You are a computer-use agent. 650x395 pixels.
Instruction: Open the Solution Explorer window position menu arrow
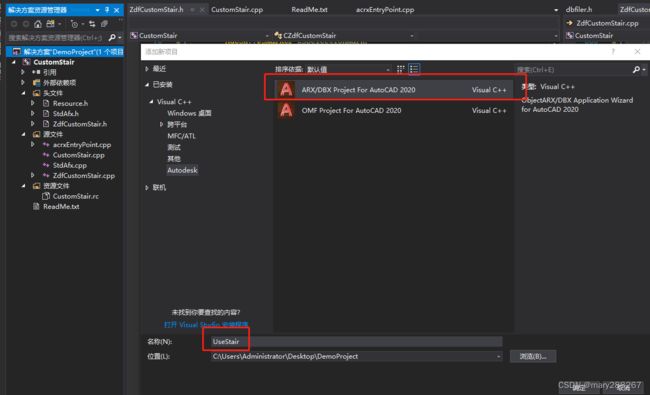97,10
